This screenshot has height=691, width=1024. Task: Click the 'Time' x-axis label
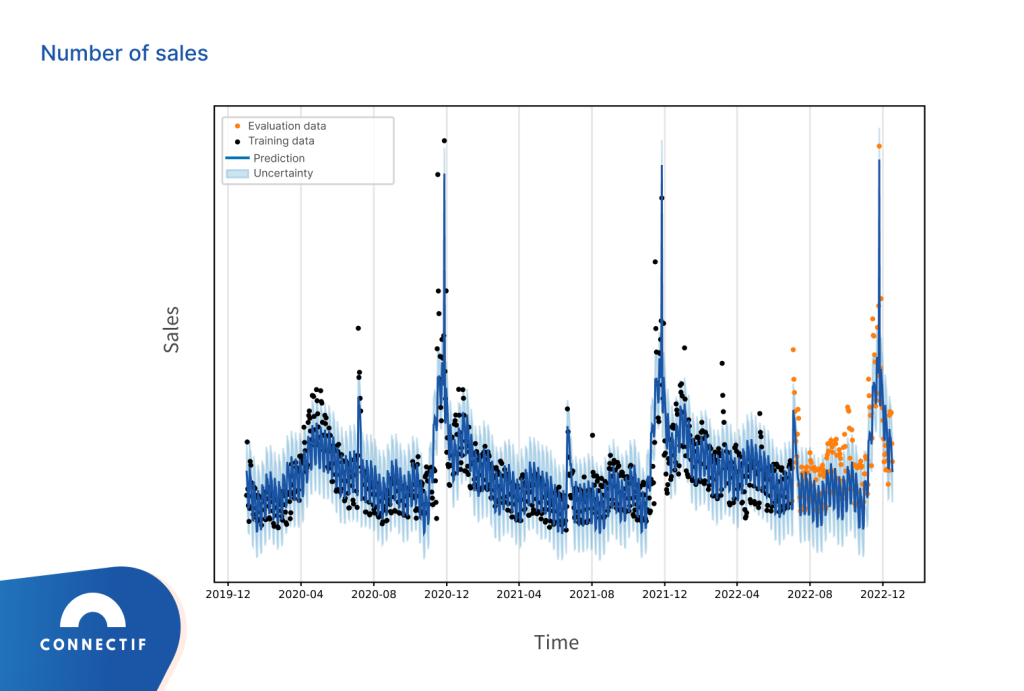coord(556,642)
